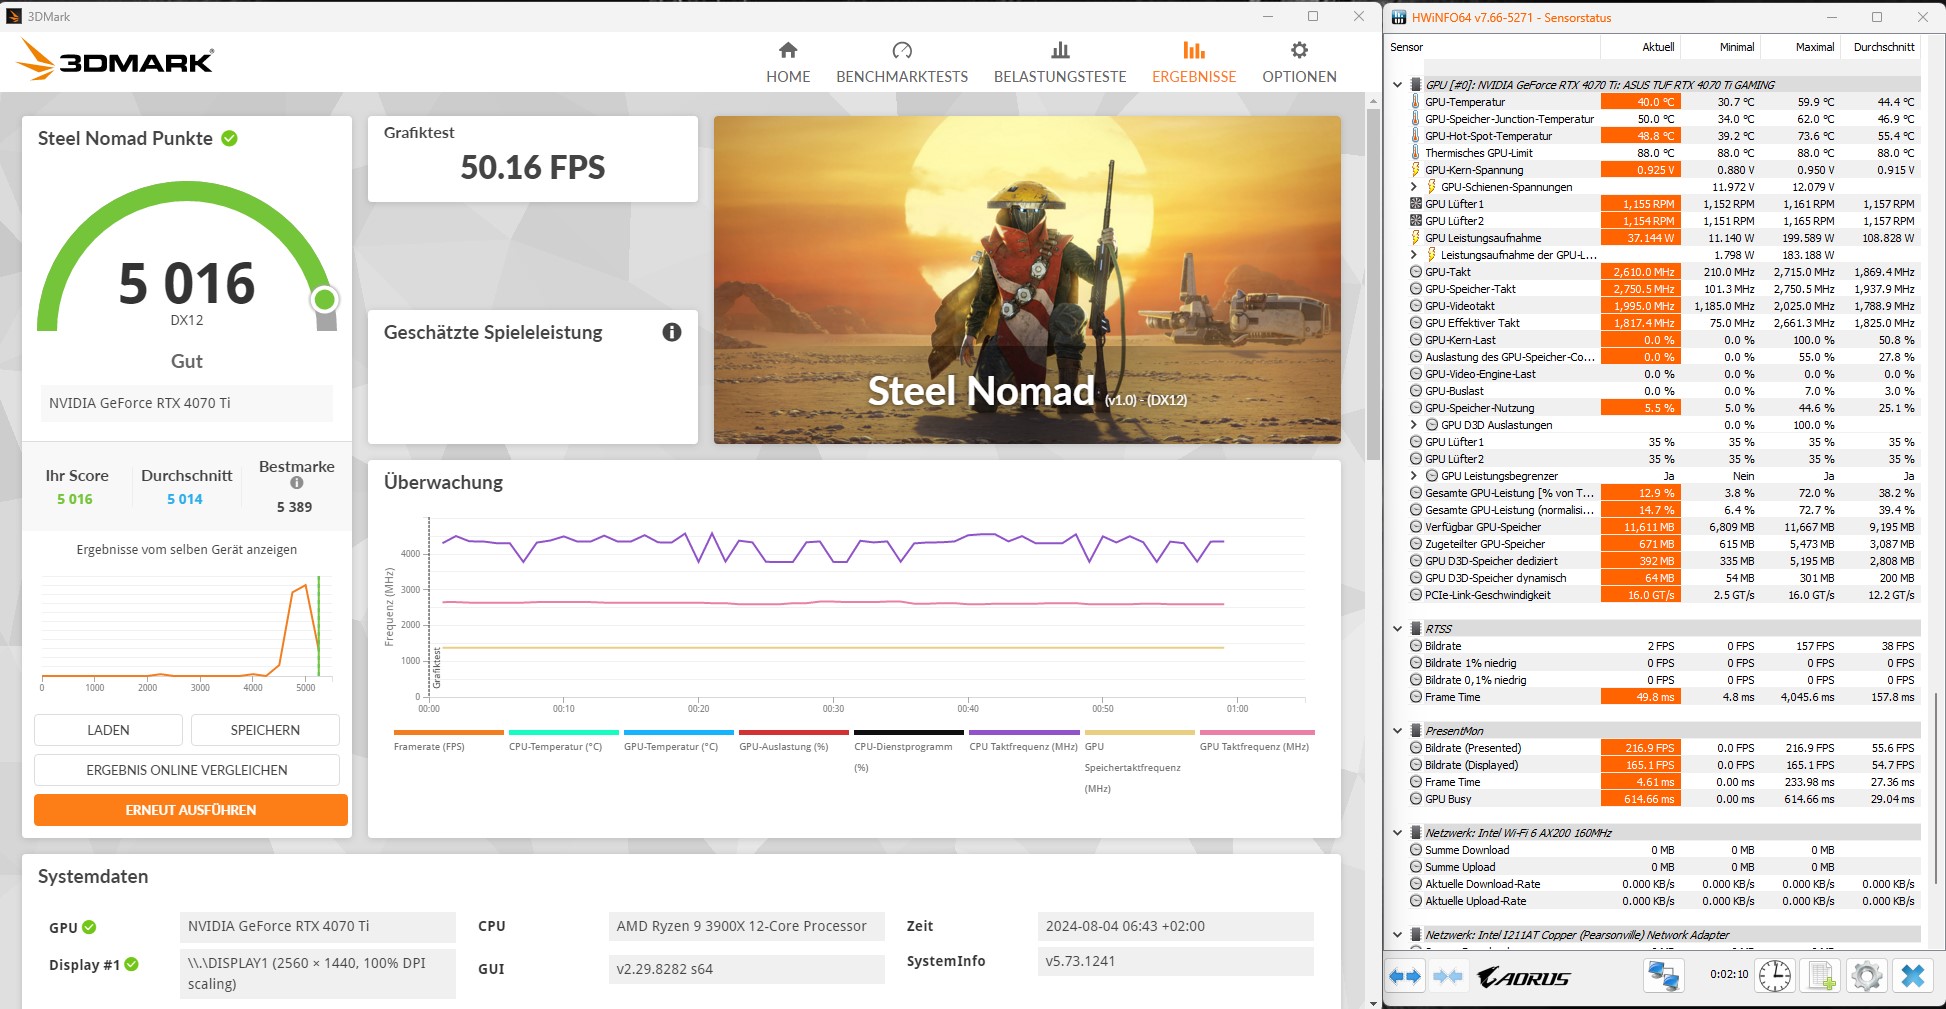Expand GPU D3D Auslastungen row

[1413, 425]
